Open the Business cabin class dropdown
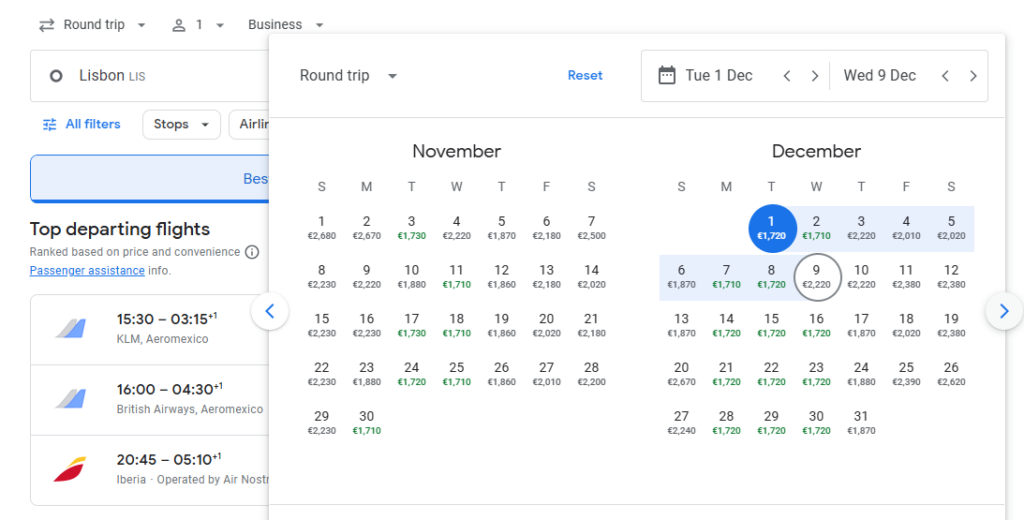 click(285, 25)
